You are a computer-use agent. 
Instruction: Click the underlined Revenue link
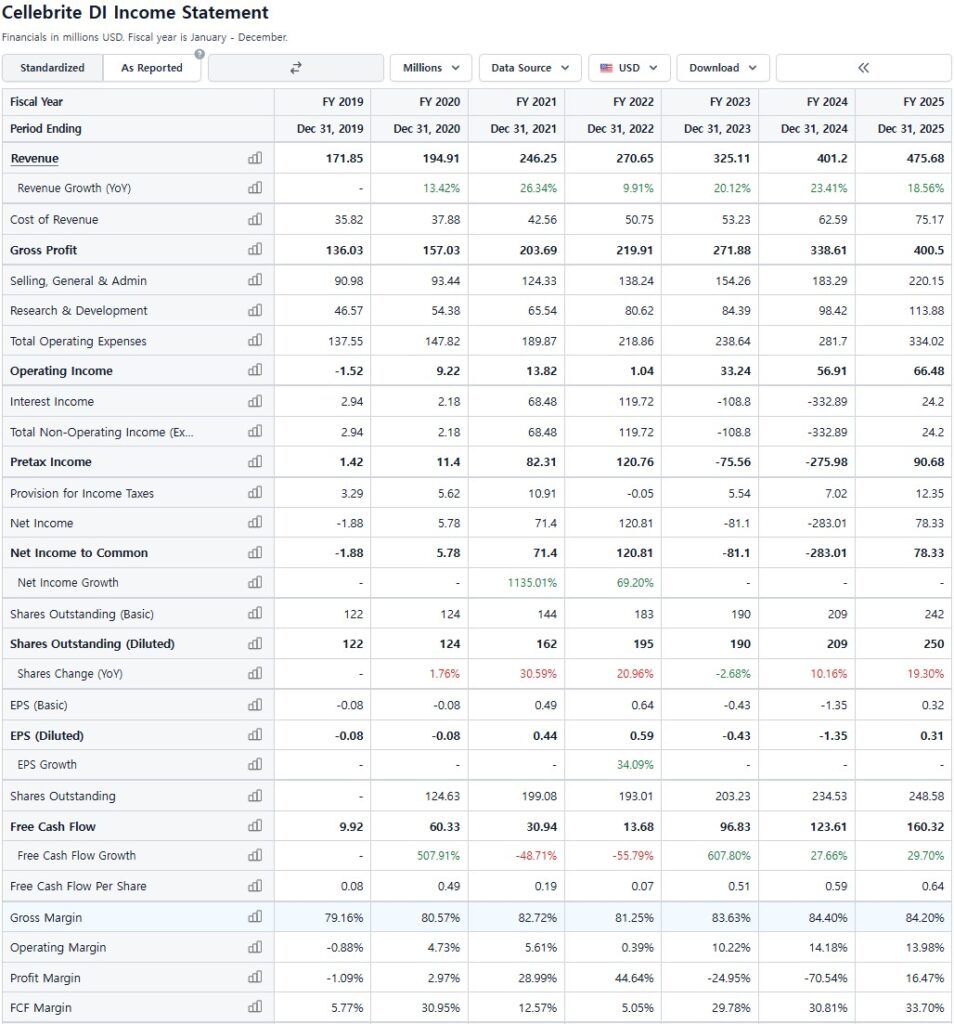[34, 158]
